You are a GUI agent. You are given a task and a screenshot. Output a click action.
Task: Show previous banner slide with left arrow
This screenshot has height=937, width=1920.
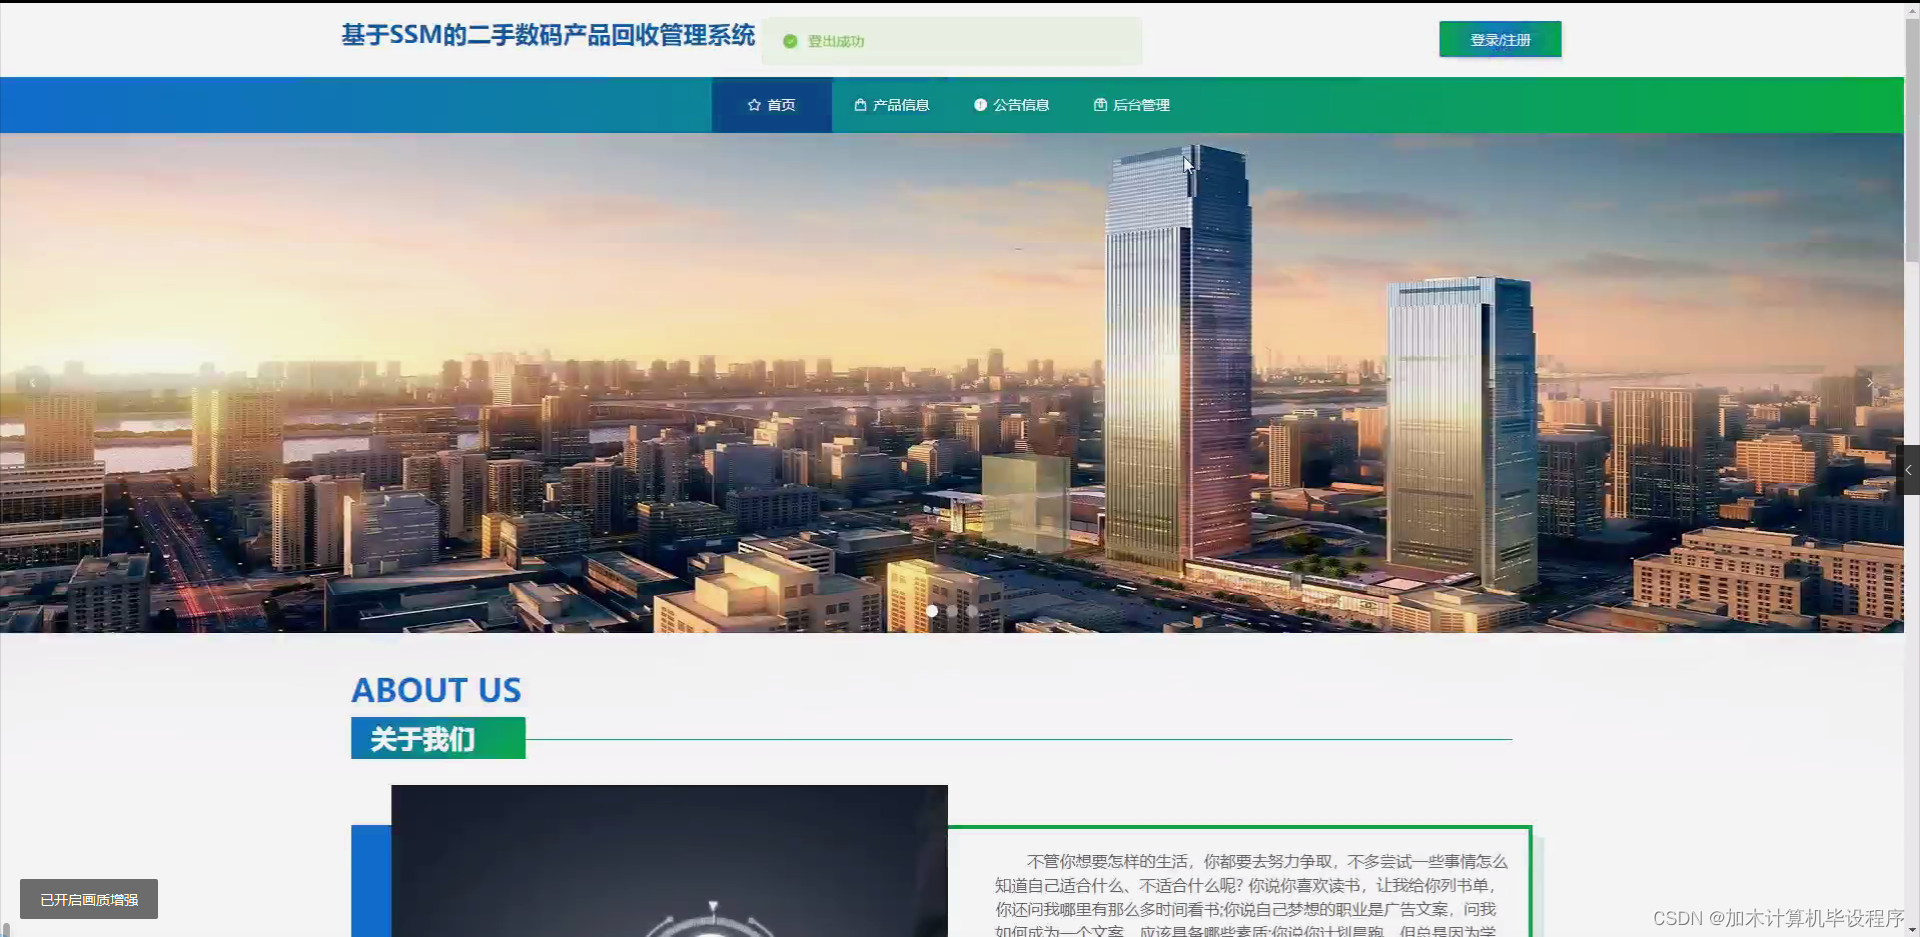[33, 382]
